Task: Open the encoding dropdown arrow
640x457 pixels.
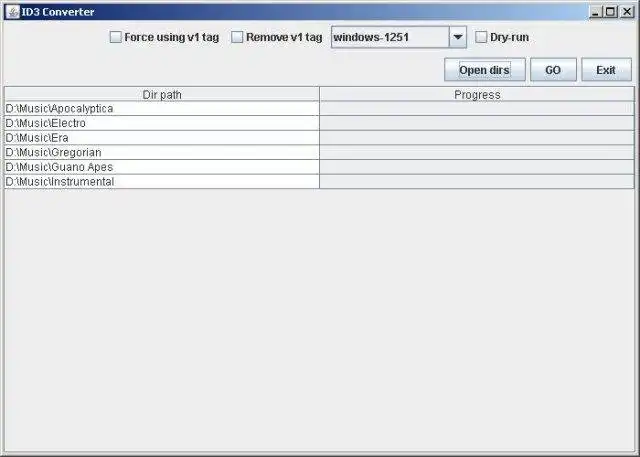Action: pos(458,37)
